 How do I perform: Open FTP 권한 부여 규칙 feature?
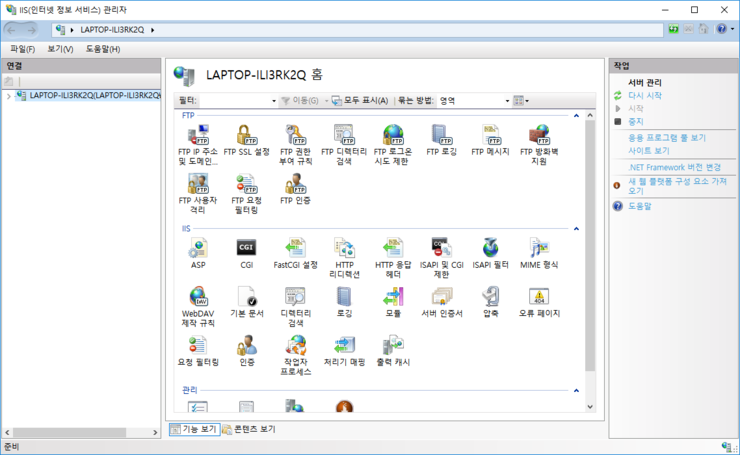coord(295,145)
